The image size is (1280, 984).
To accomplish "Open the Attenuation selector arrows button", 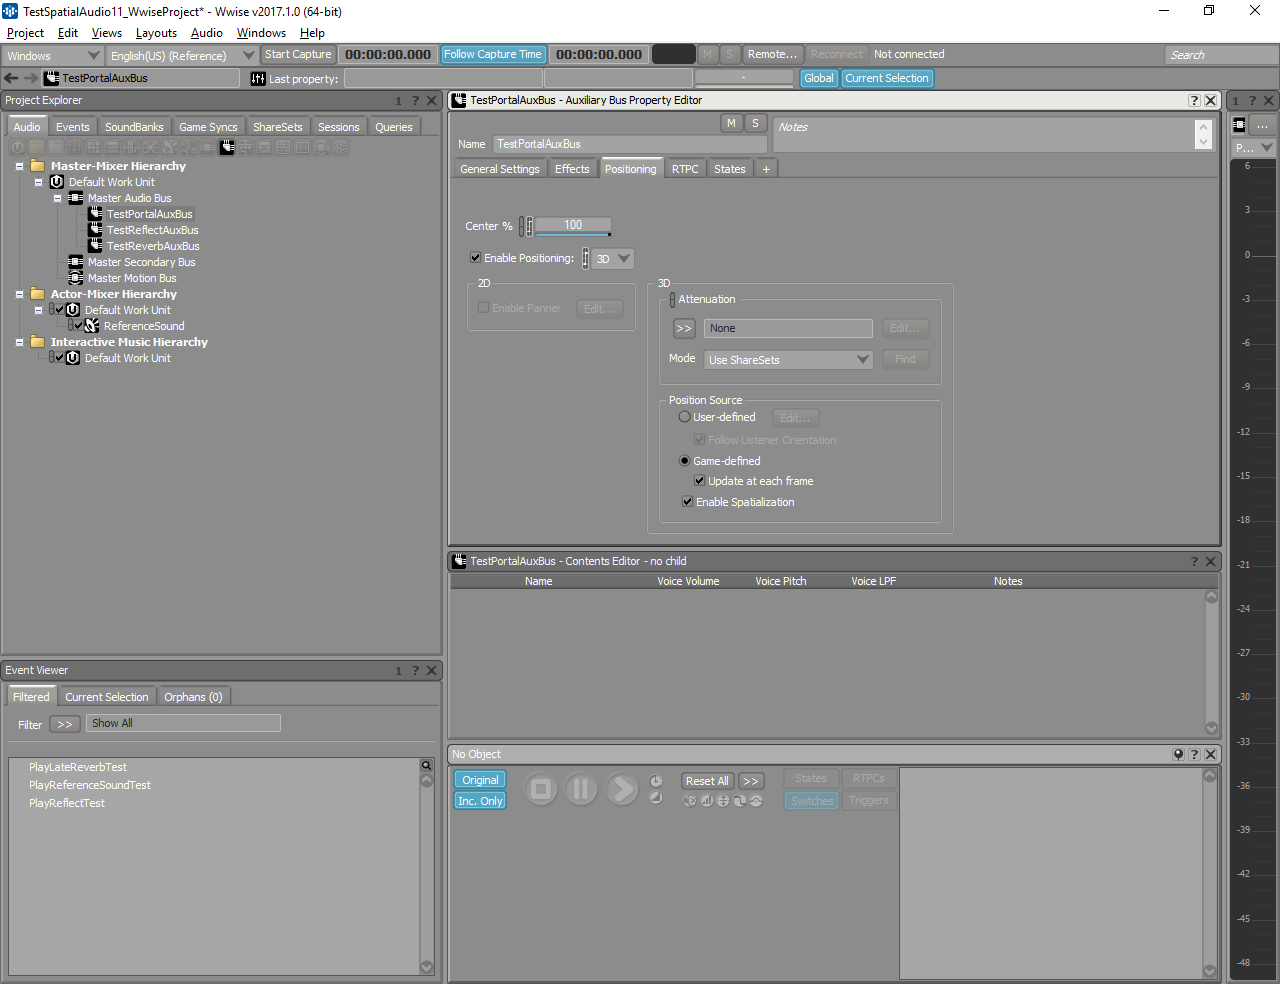I will tap(684, 328).
